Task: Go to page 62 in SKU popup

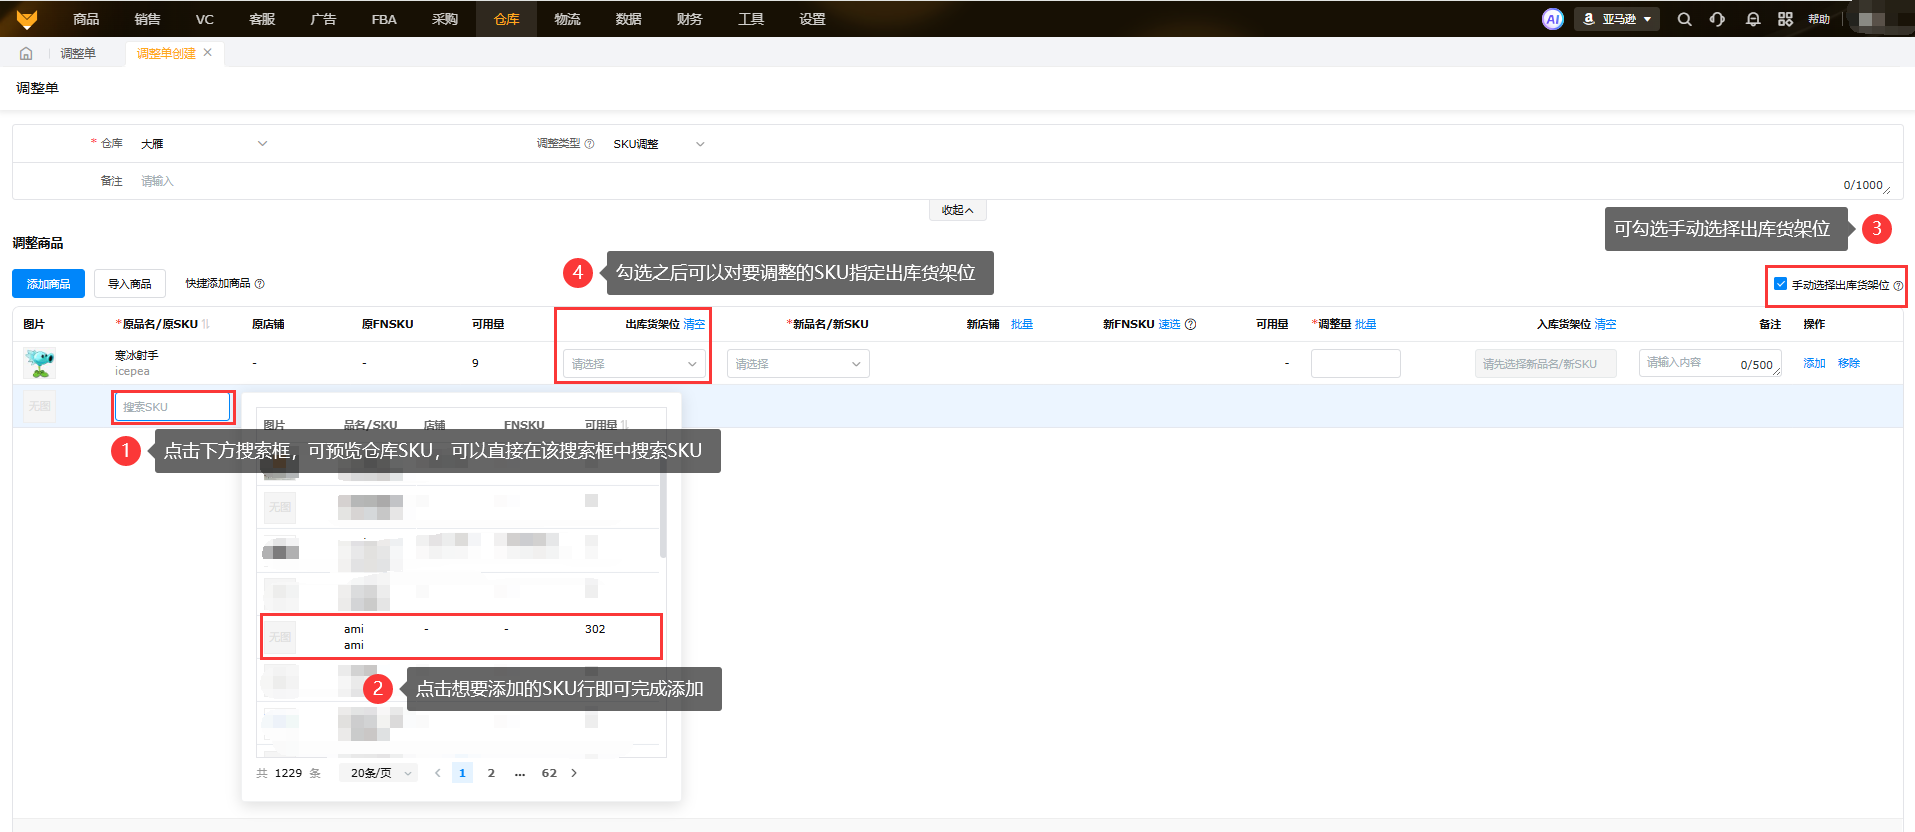Action: (549, 773)
